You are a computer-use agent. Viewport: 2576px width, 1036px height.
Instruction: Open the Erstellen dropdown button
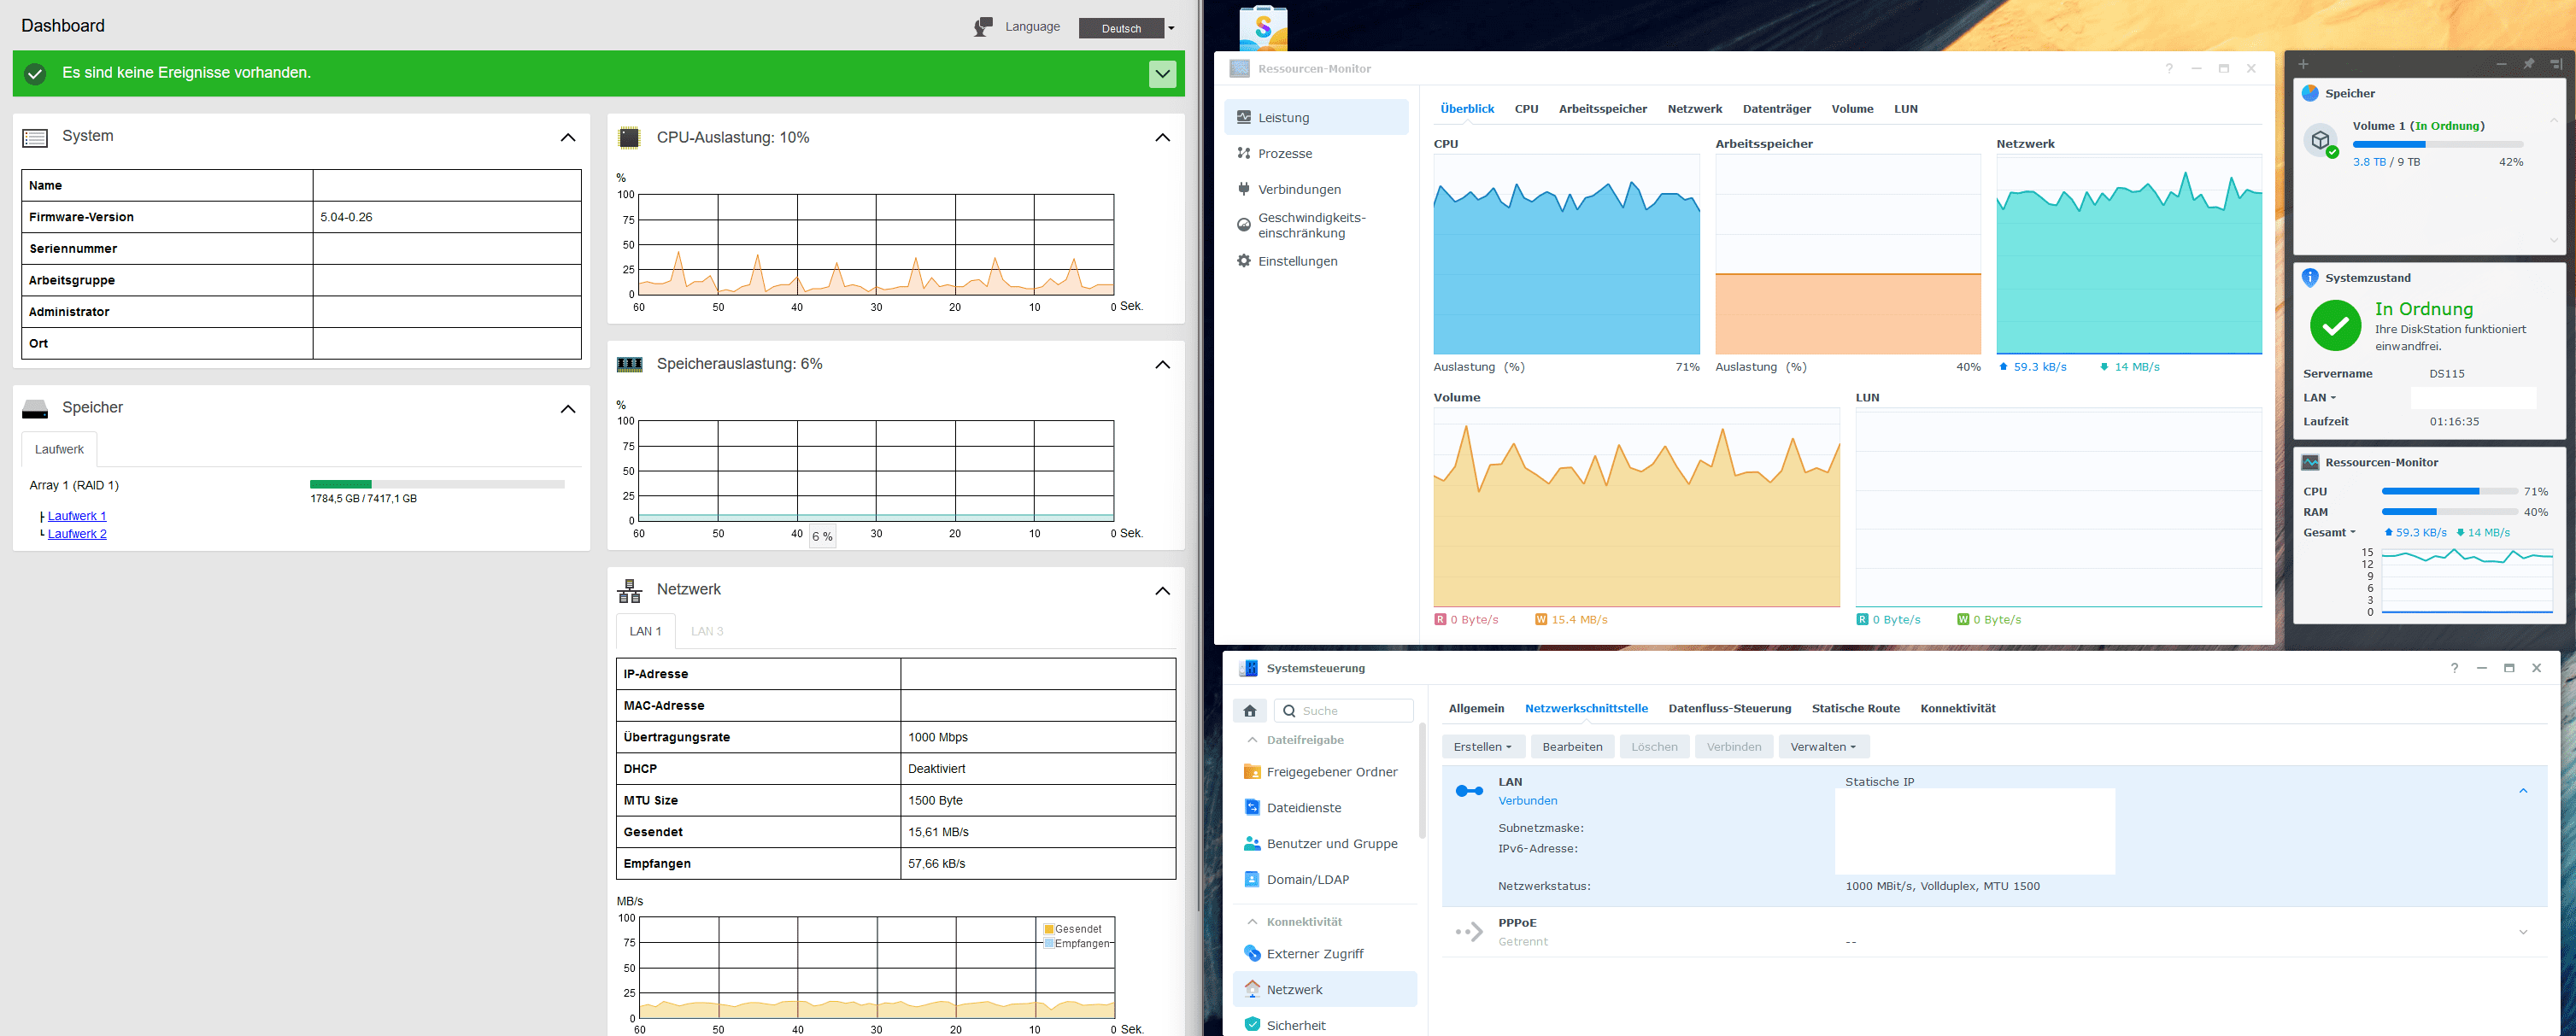pos(1483,747)
